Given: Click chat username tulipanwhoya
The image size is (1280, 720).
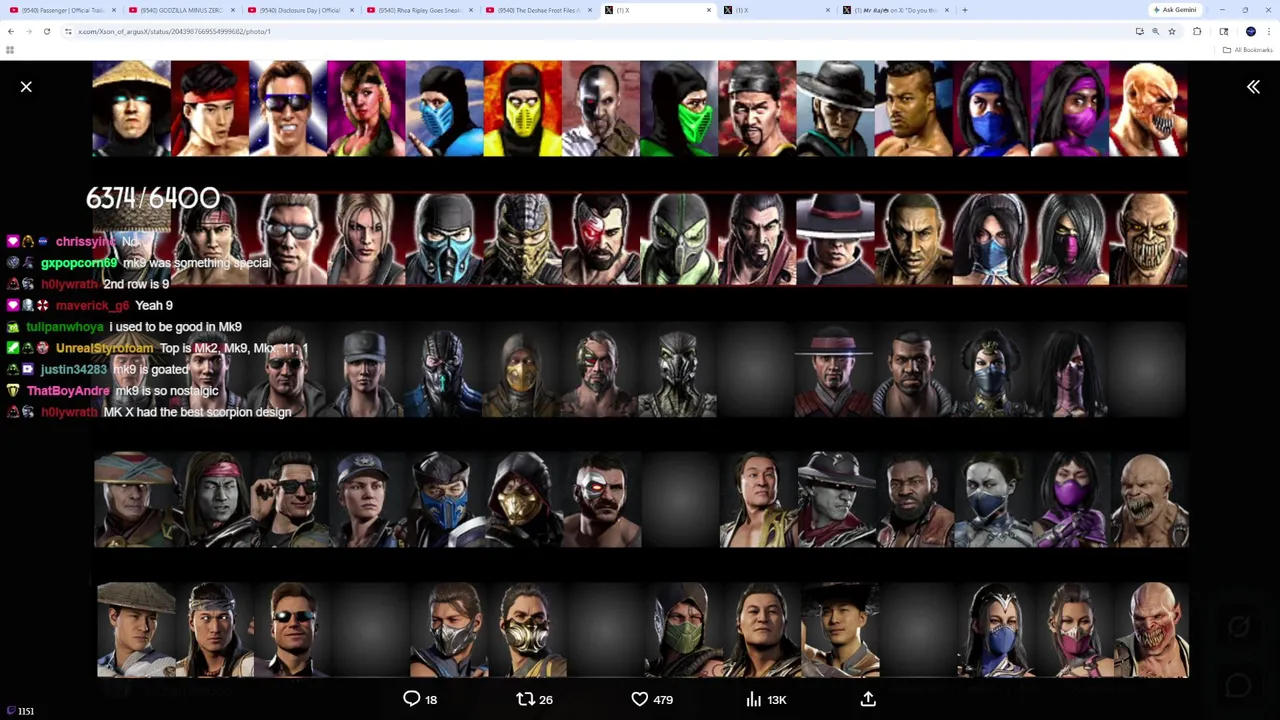Looking at the screenshot, I should 65,326.
